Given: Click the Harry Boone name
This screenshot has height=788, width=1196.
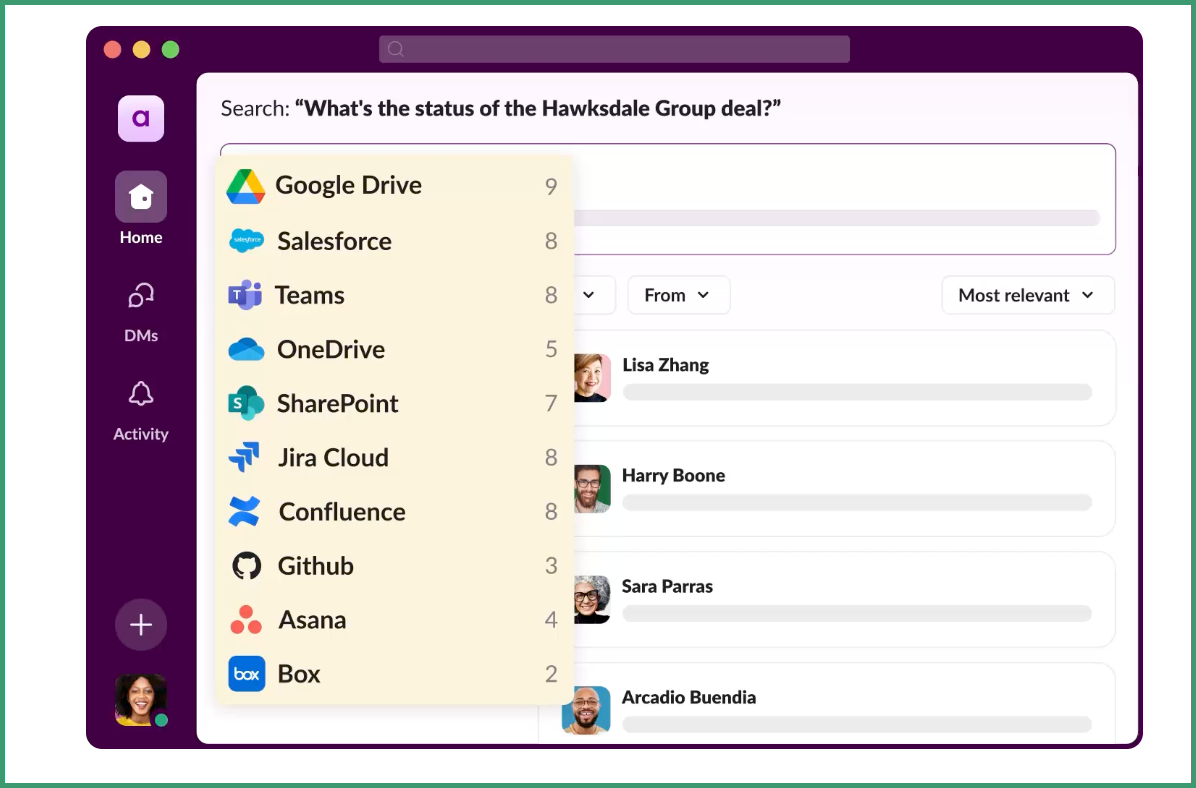Looking at the screenshot, I should (x=674, y=475).
